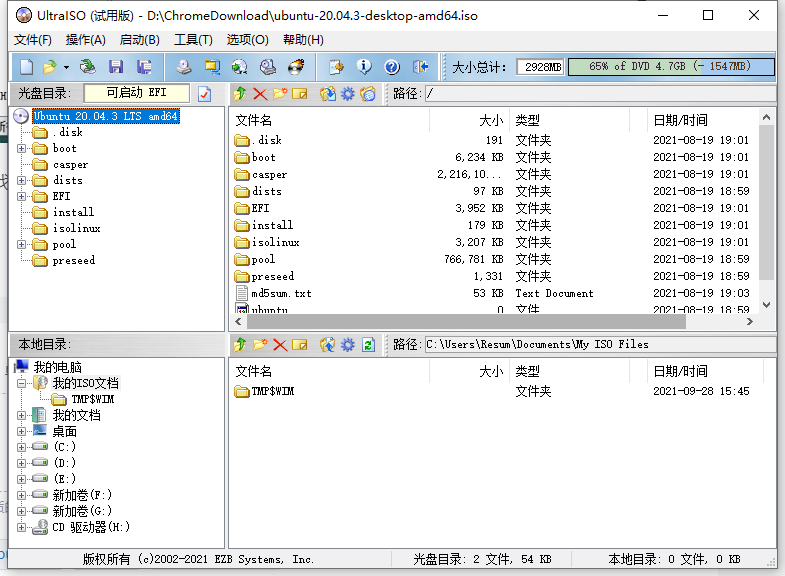Go up one level in local directory
Viewport: 785px width, 576px height.
240,344
